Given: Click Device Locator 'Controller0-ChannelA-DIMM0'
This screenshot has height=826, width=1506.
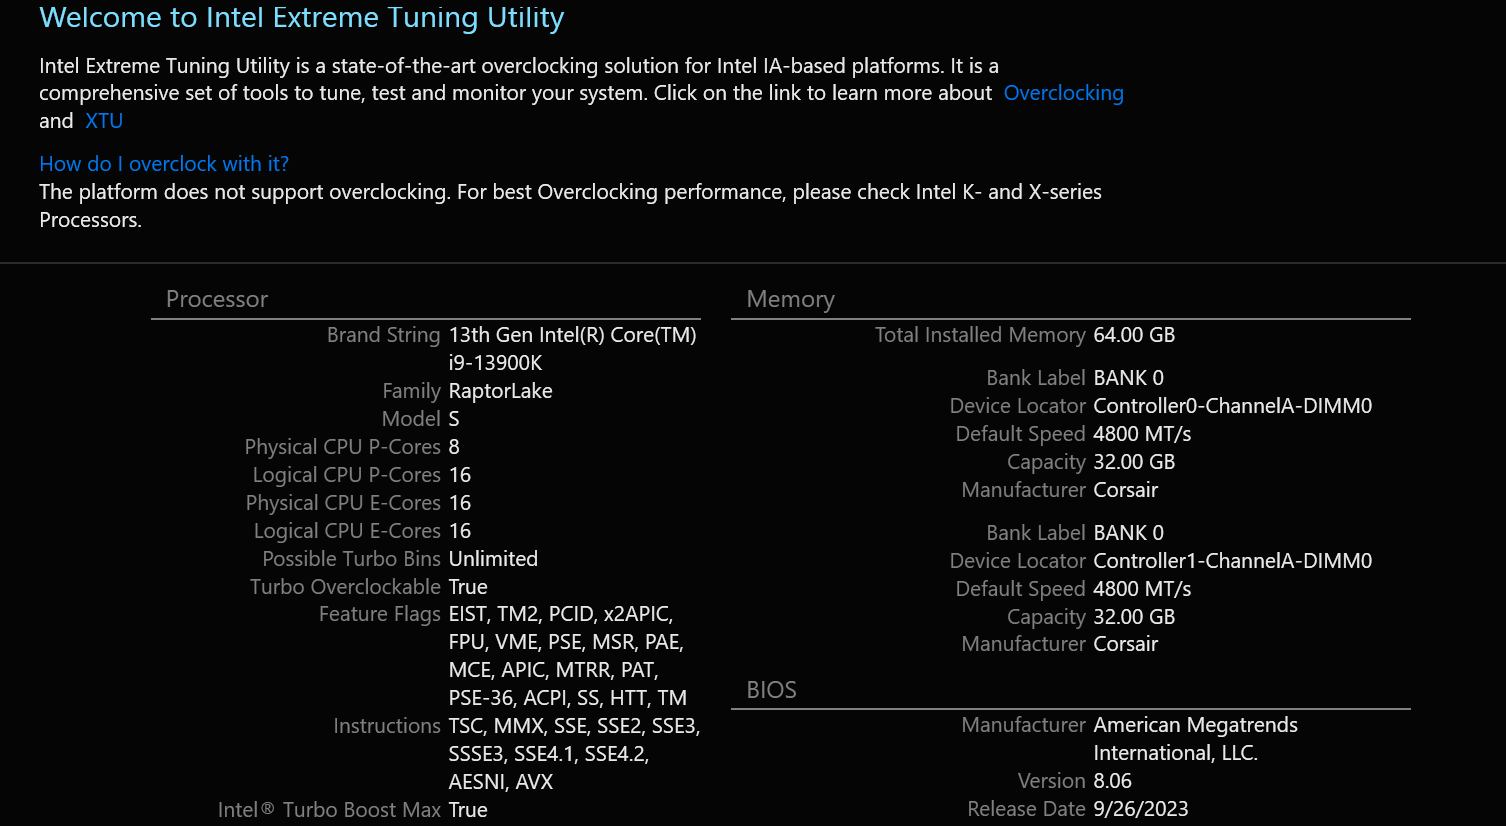Looking at the screenshot, I should pyautogui.click(x=1232, y=406).
